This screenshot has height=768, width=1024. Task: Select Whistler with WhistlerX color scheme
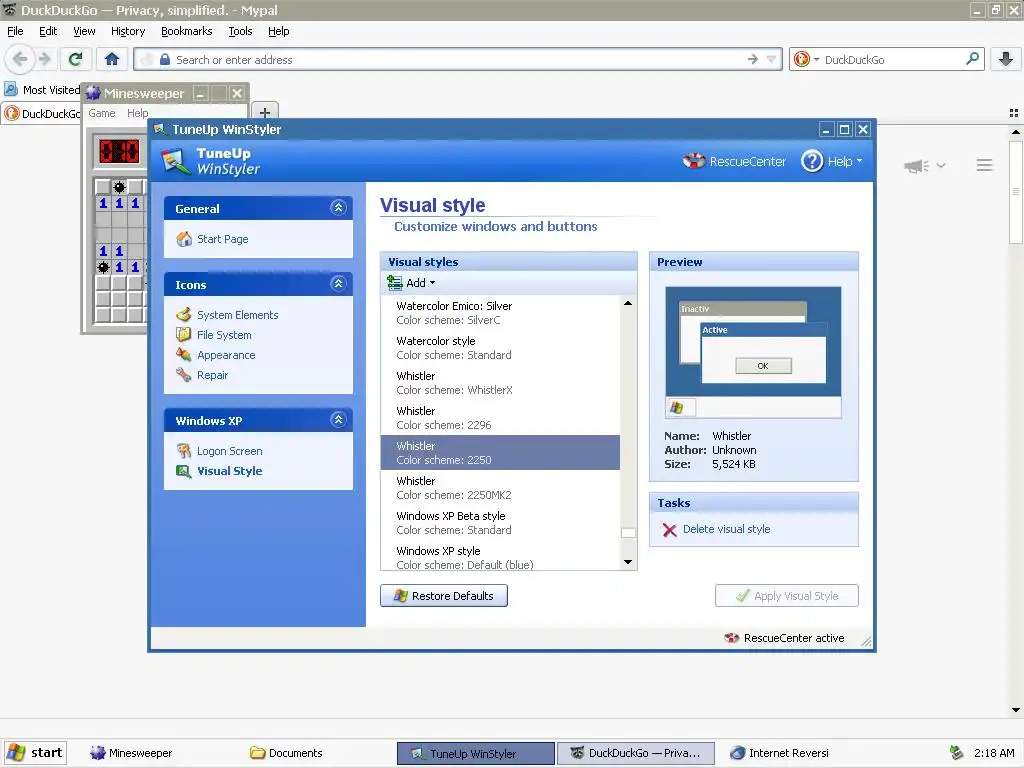500,383
